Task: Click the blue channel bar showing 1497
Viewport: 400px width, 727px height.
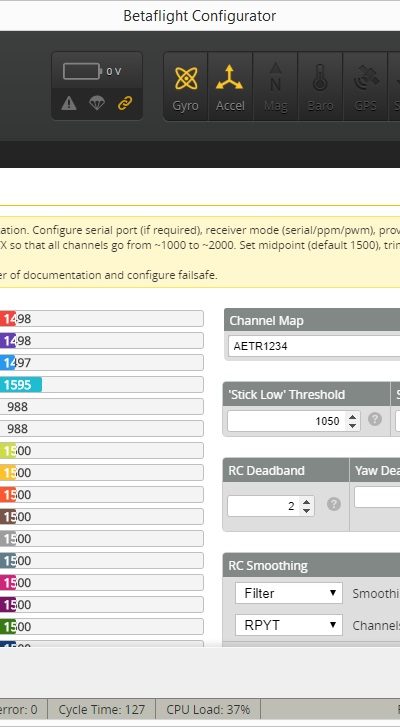Action: coord(102,363)
